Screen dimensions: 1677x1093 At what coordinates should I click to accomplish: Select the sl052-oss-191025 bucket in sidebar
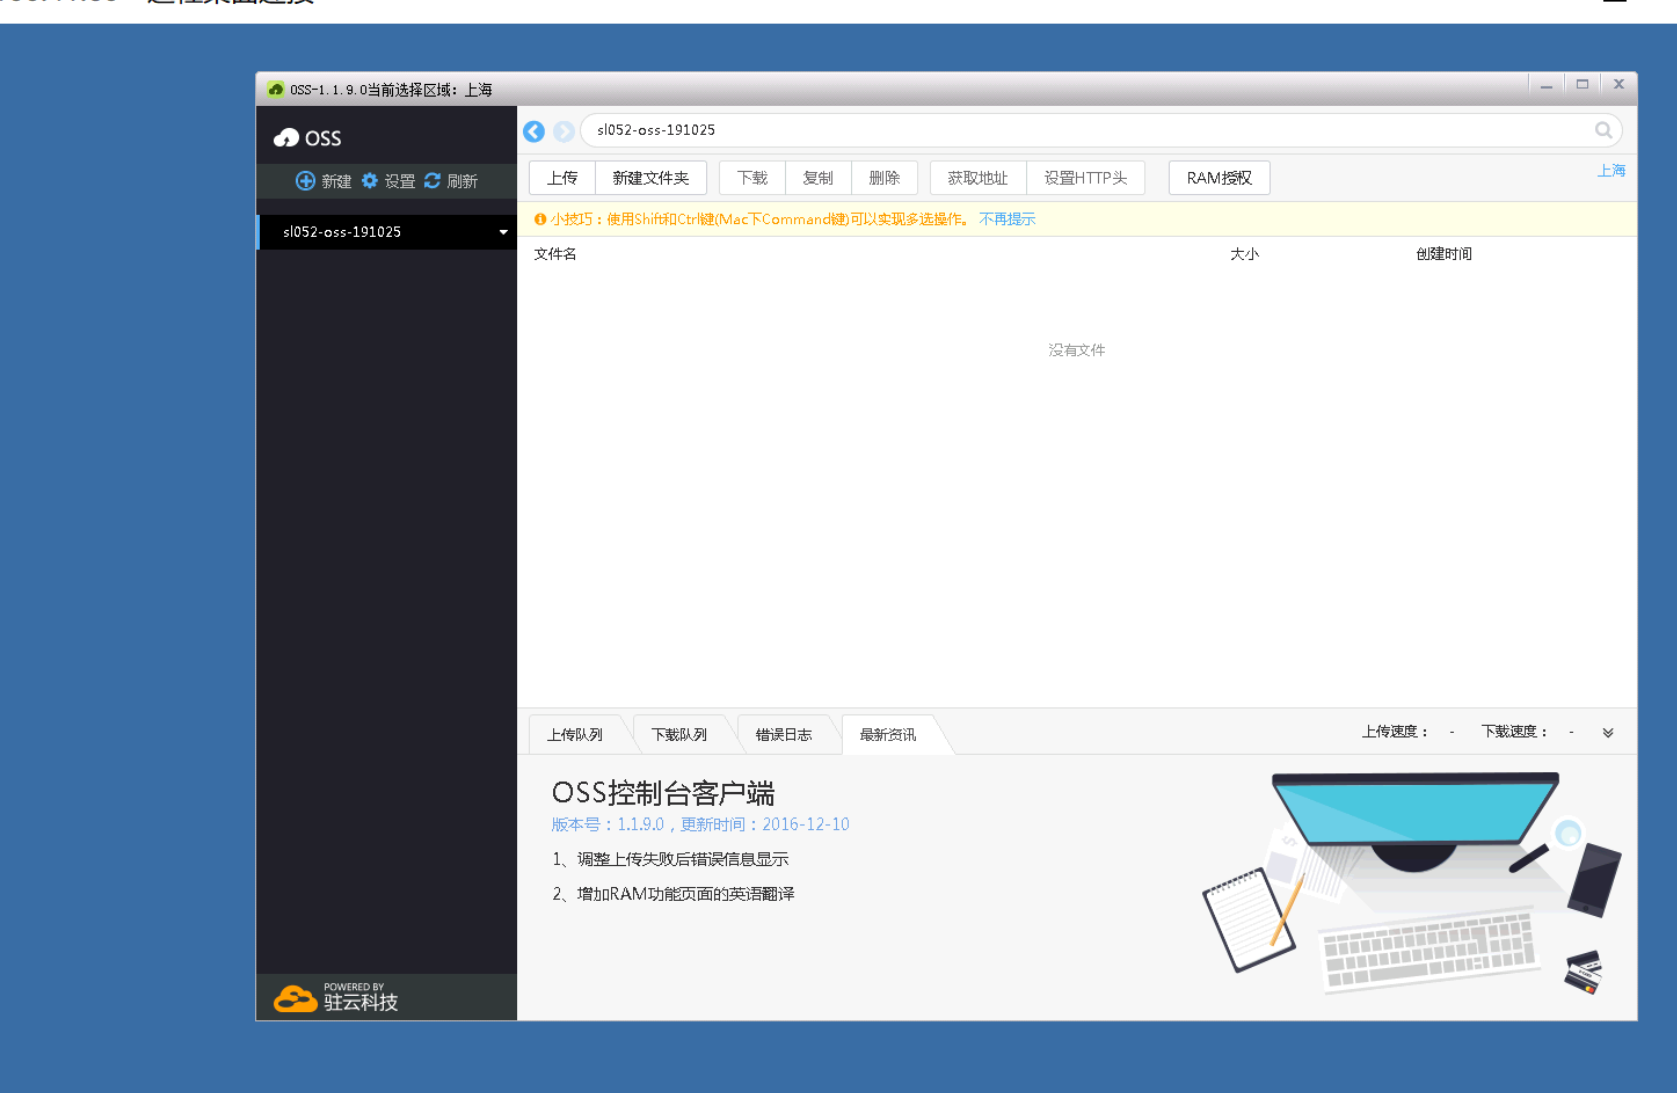click(x=388, y=232)
